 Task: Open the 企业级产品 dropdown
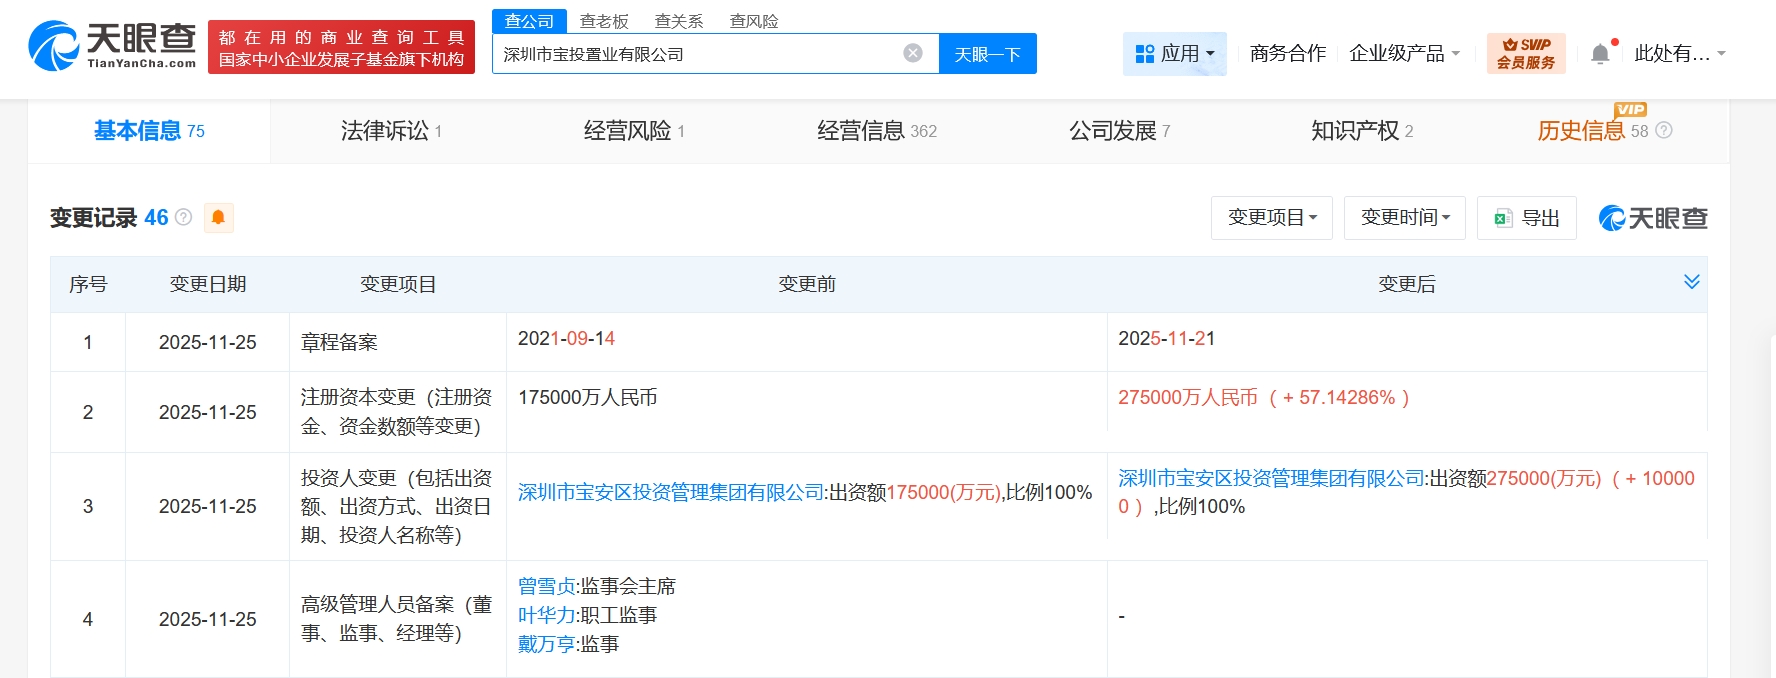click(1404, 54)
